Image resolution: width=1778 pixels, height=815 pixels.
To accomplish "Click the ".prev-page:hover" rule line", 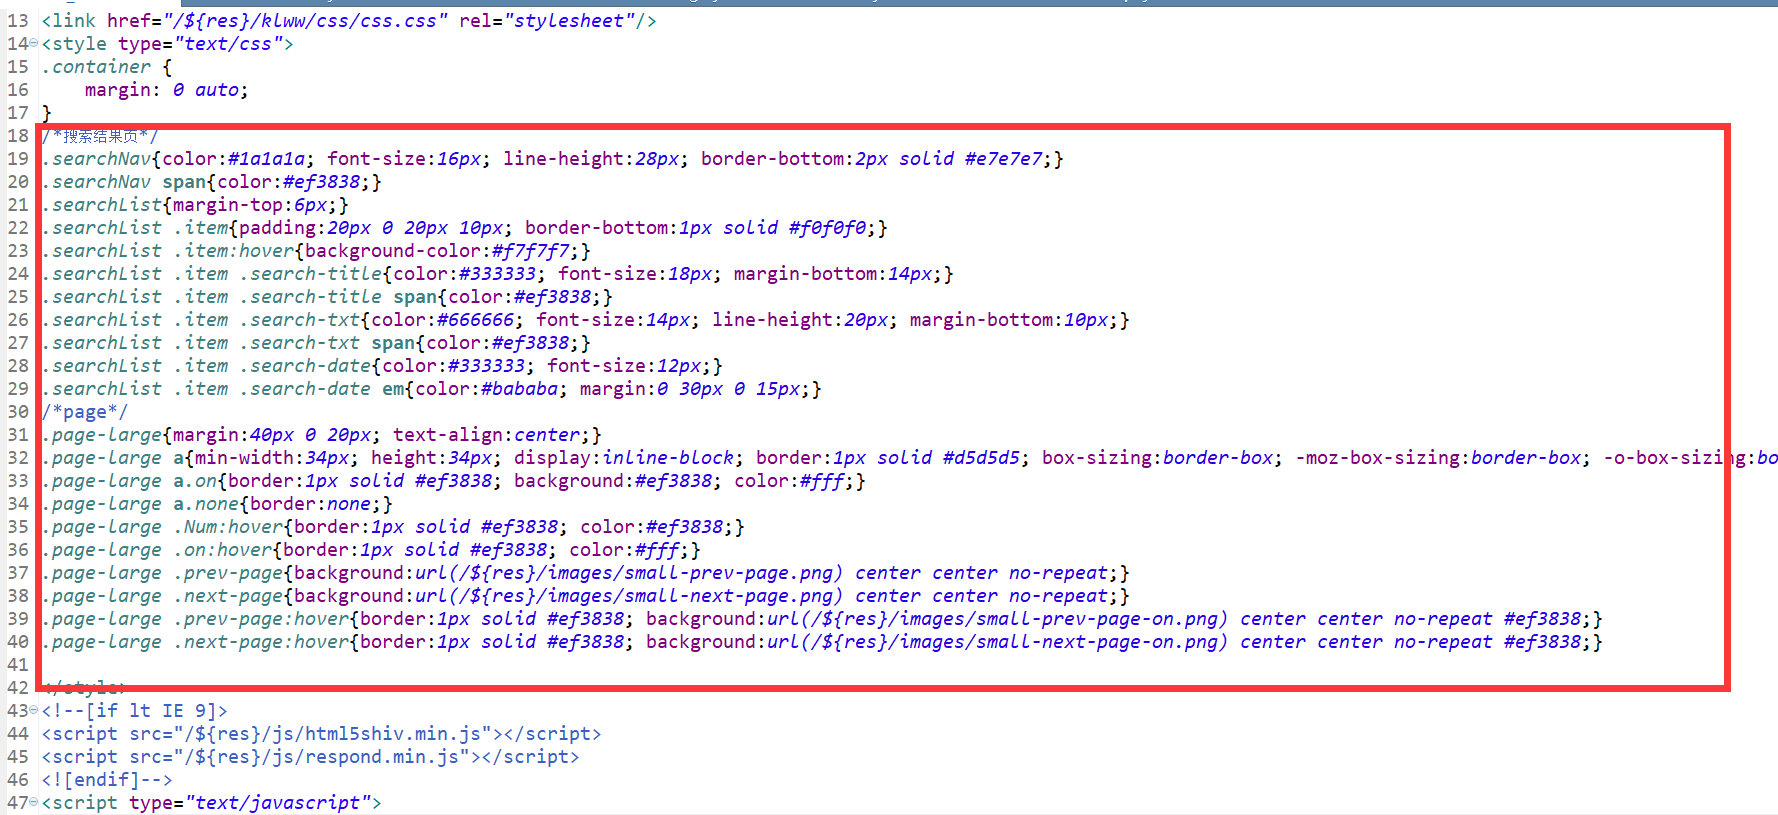I will click(x=822, y=619).
